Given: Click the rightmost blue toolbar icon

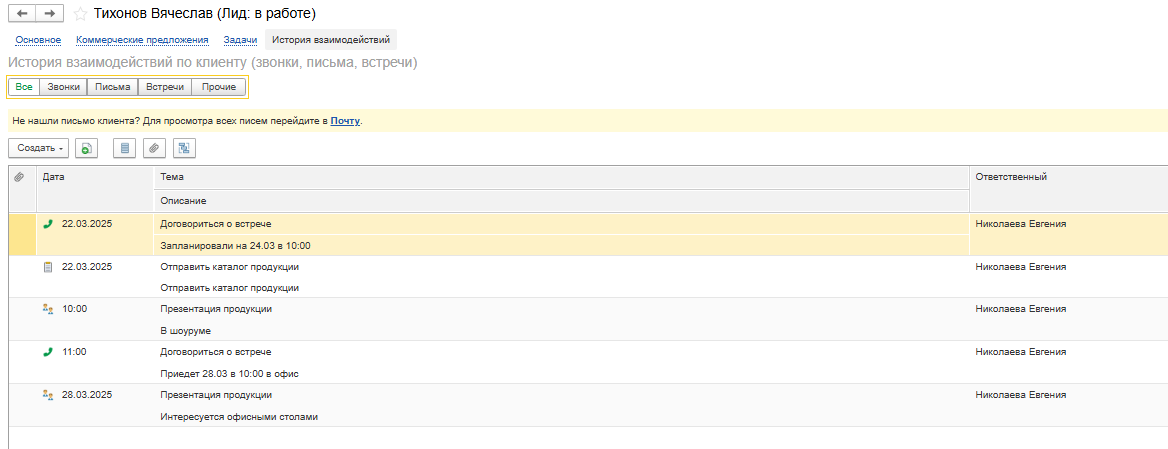Looking at the screenshot, I should pos(184,148).
